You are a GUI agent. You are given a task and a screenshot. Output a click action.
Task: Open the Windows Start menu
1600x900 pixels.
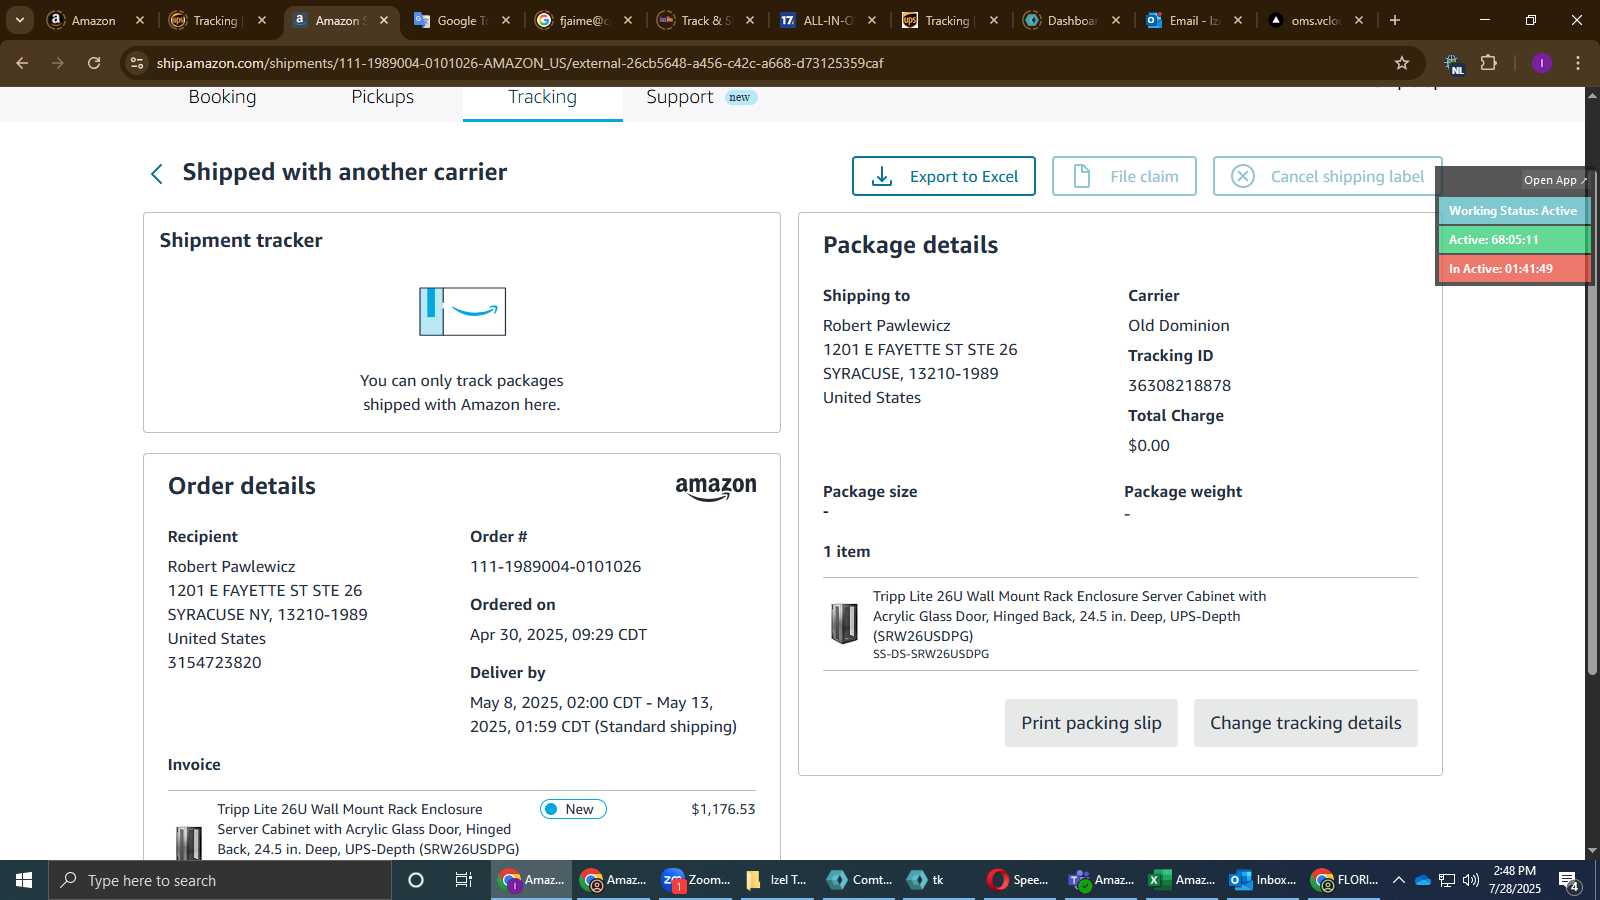click(24, 880)
